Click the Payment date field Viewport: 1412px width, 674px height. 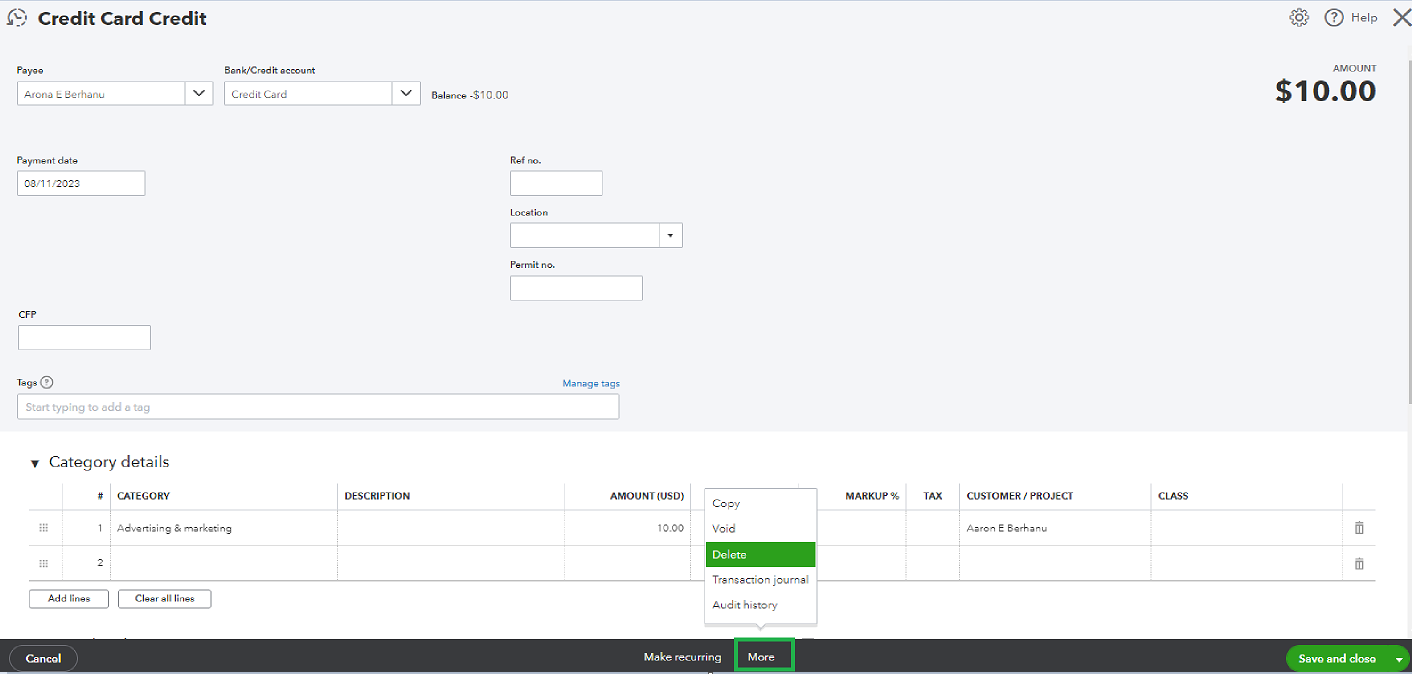tap(81, 183)
